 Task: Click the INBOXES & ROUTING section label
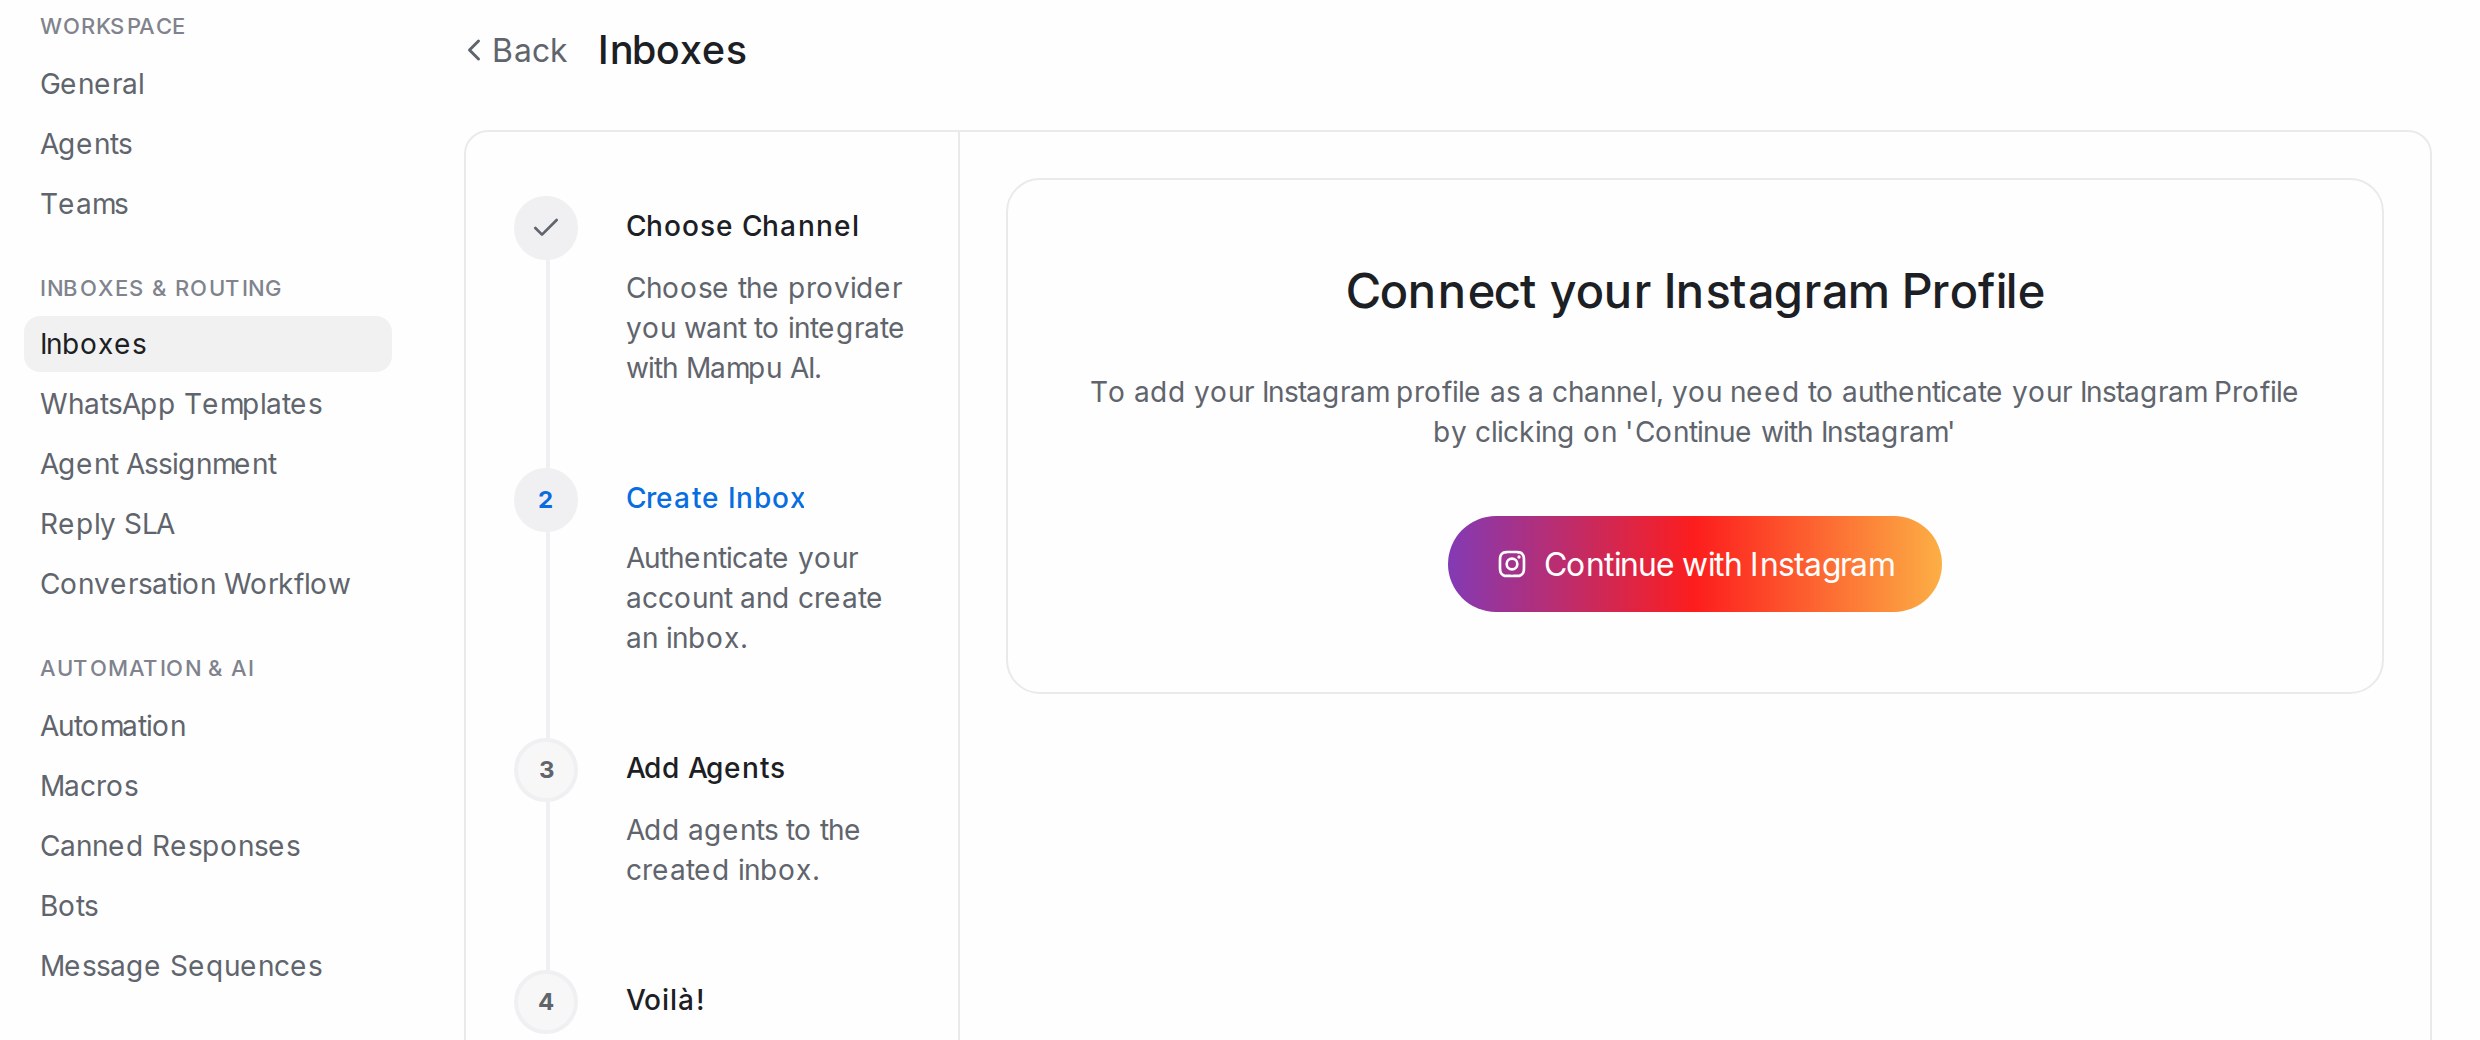(161, 289)
